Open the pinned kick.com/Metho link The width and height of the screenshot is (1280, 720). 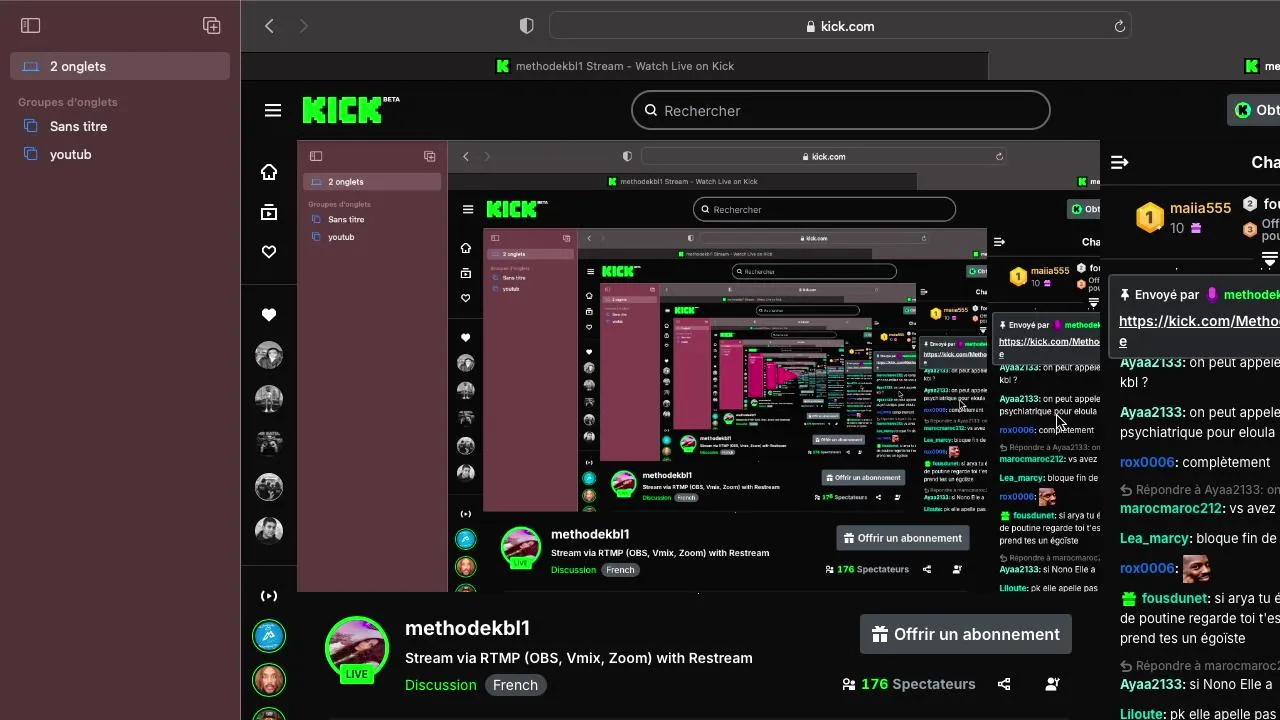click(x=1198, y=321)
